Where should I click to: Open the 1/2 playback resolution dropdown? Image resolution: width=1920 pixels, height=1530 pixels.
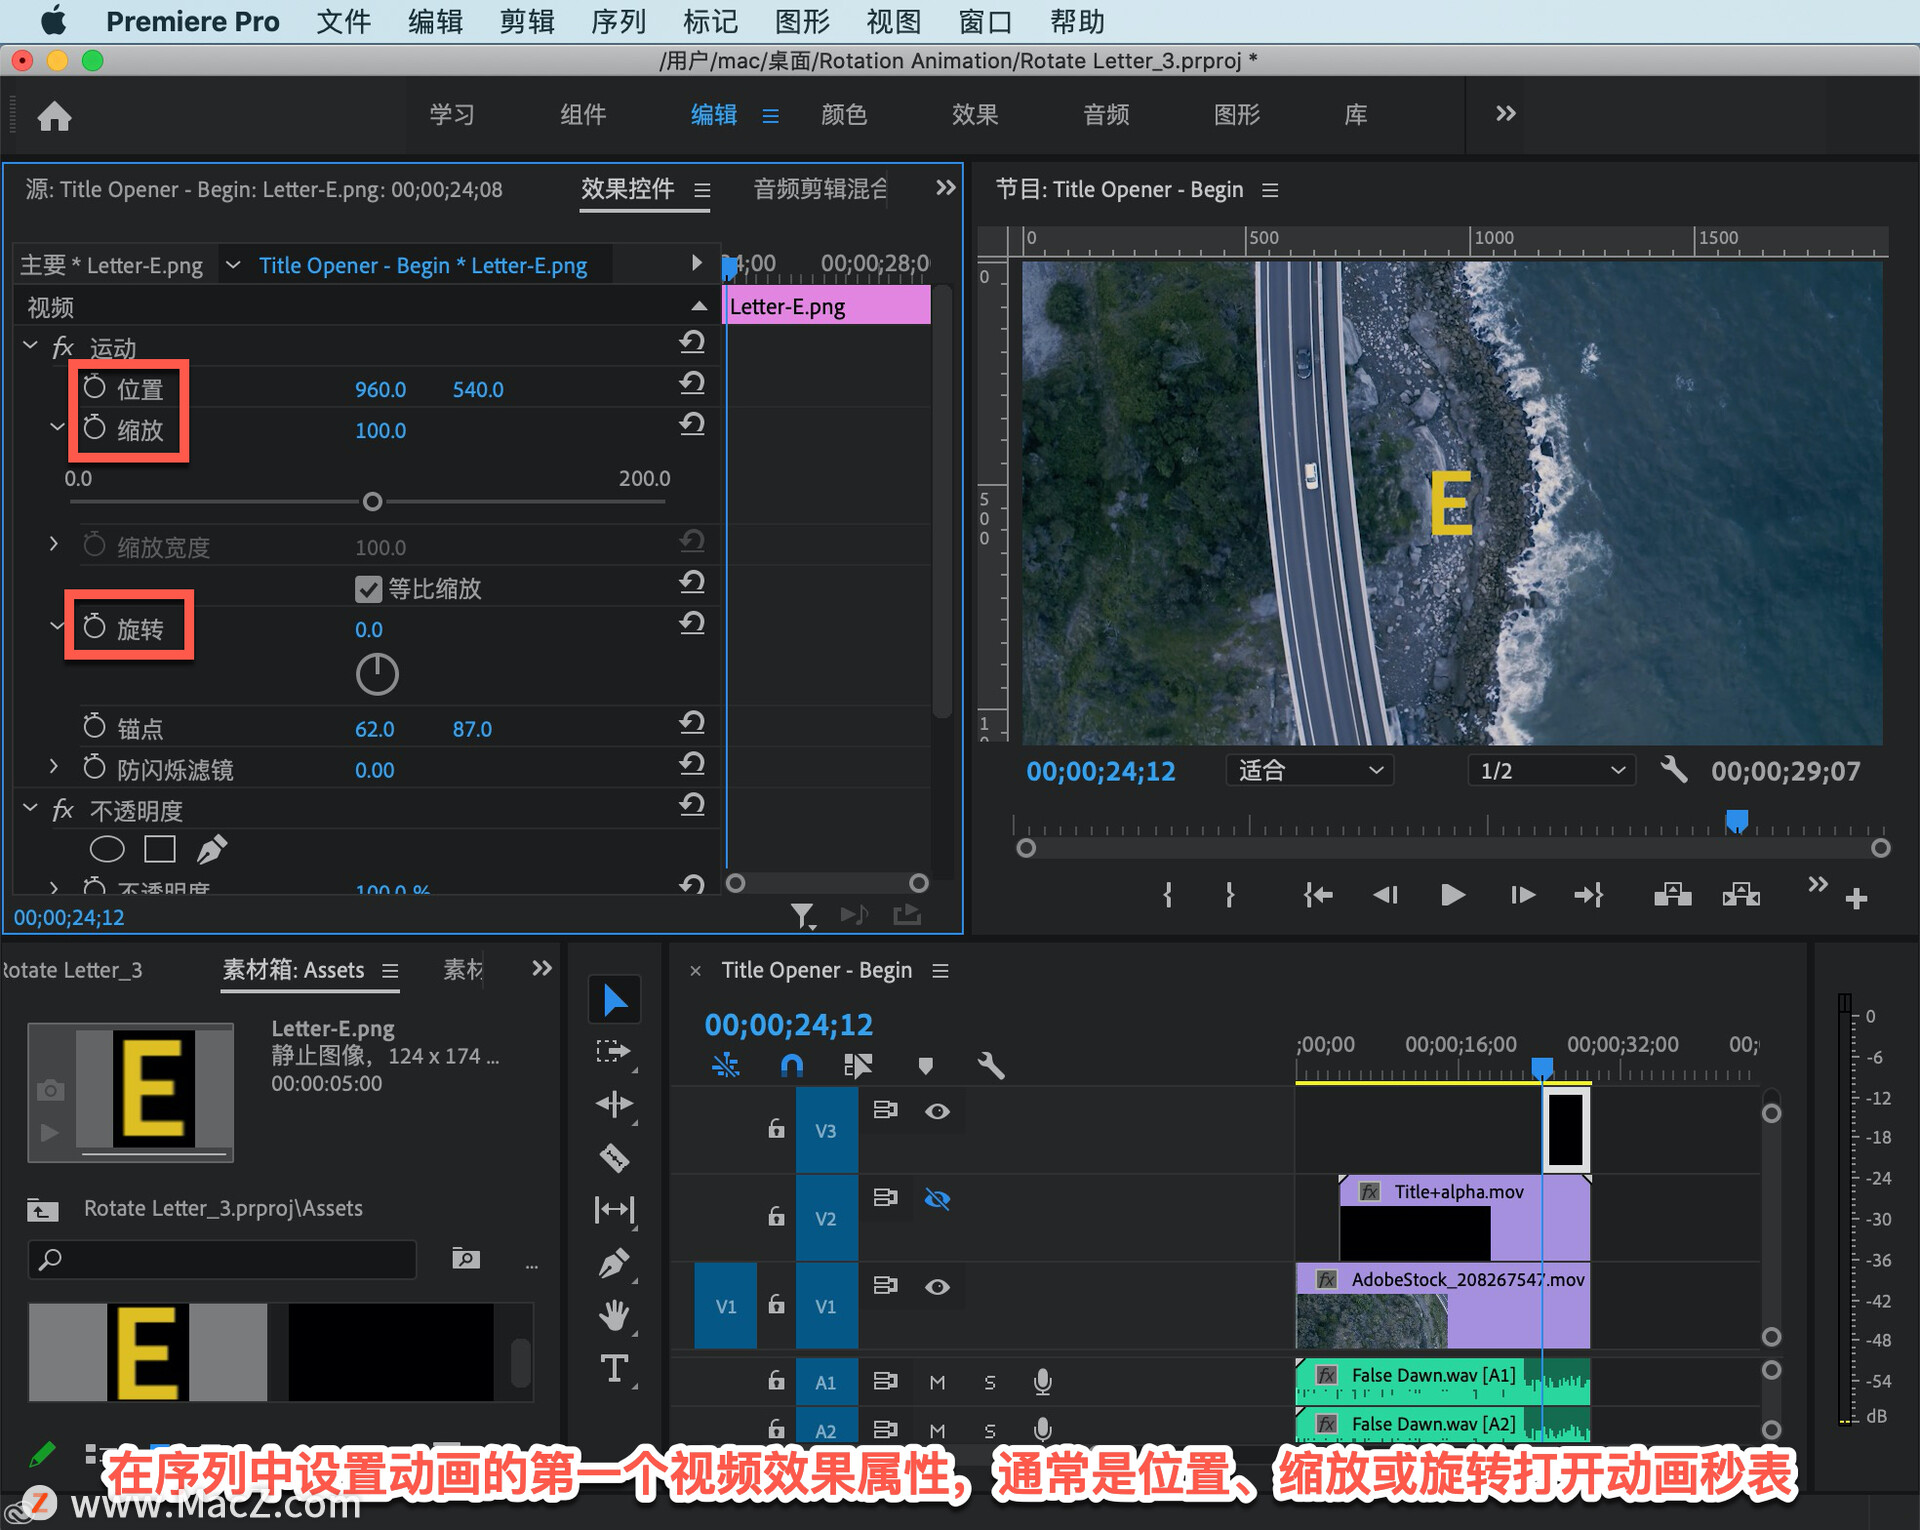pyautogui.click(x=1551, y=770)
